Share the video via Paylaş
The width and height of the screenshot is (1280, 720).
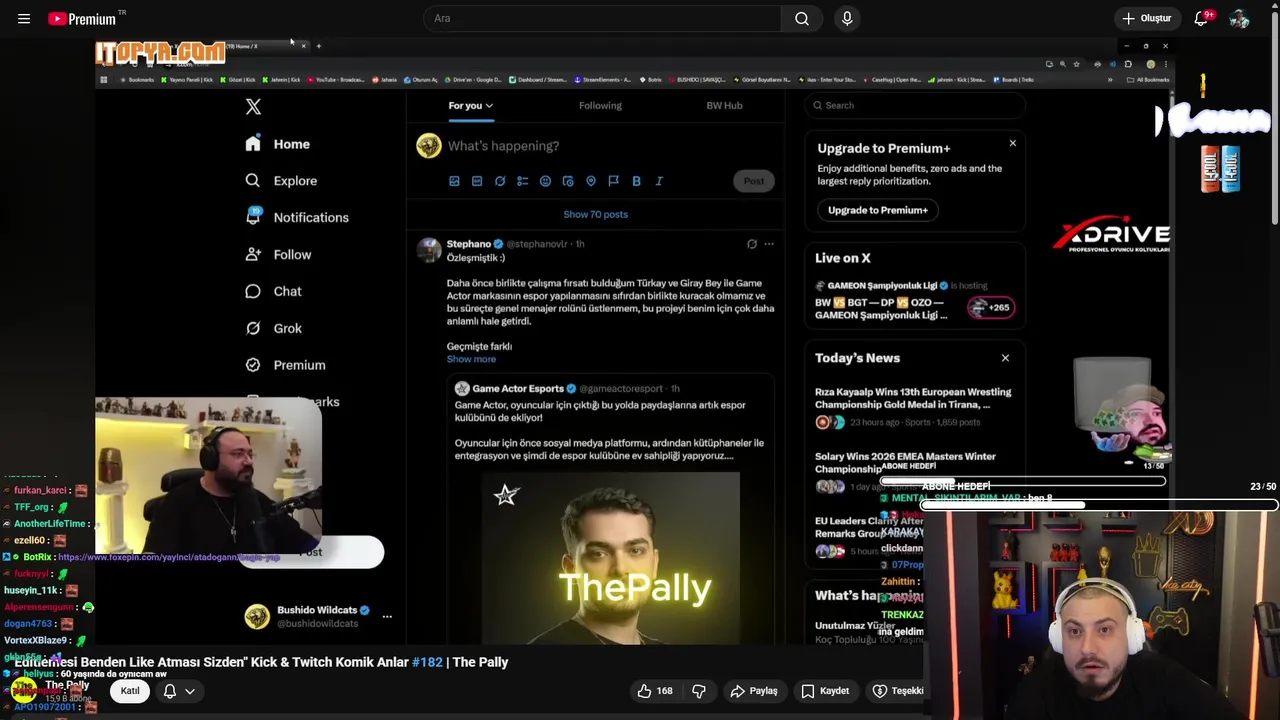(754, 691)
